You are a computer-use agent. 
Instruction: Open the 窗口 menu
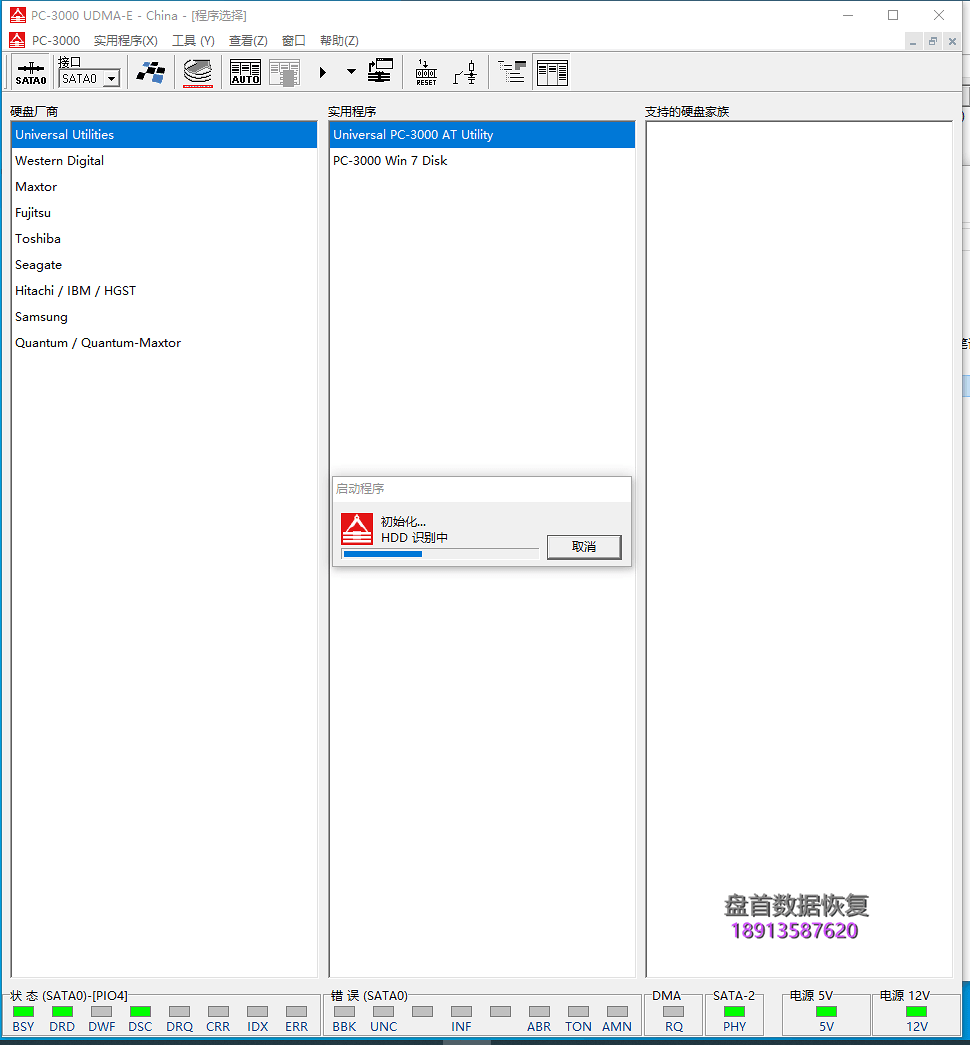point(293,41)
